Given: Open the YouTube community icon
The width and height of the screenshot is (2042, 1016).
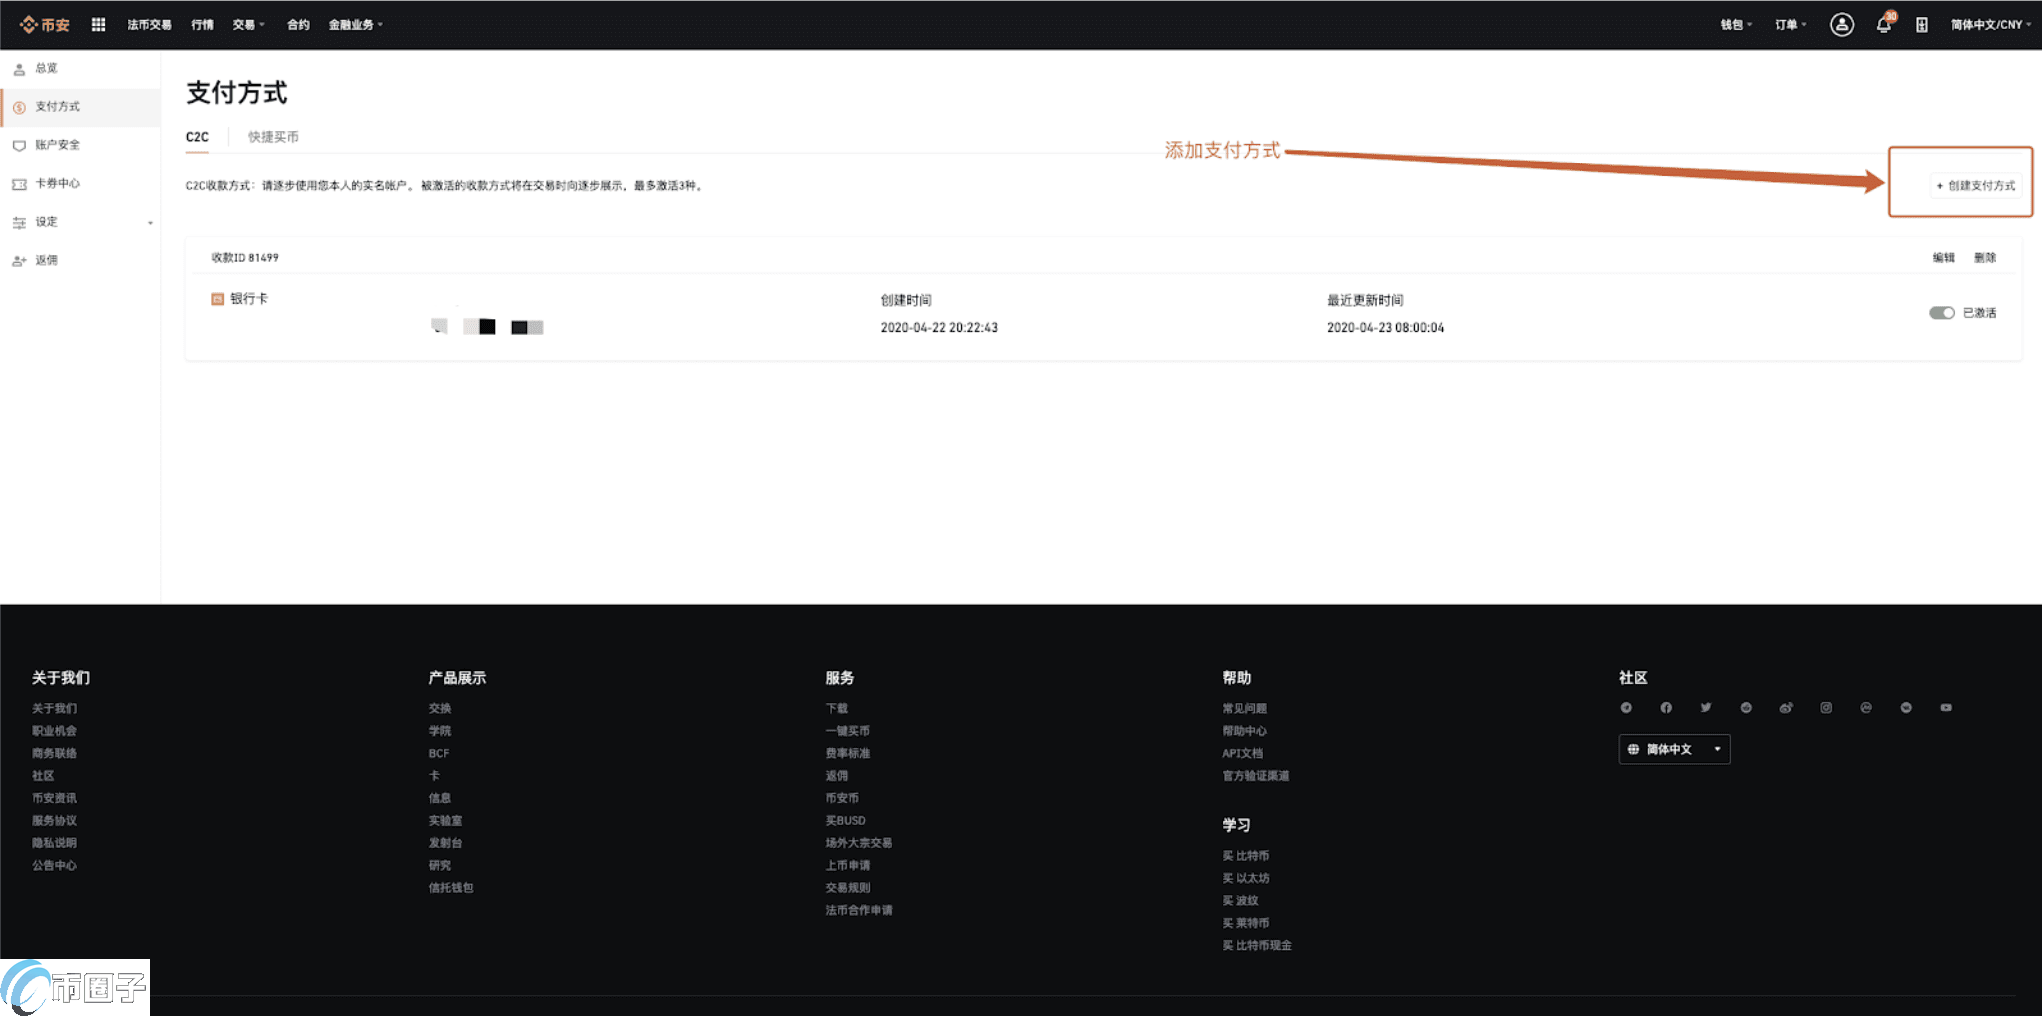Looking at the screenshot, I should tap(1946, 708).
